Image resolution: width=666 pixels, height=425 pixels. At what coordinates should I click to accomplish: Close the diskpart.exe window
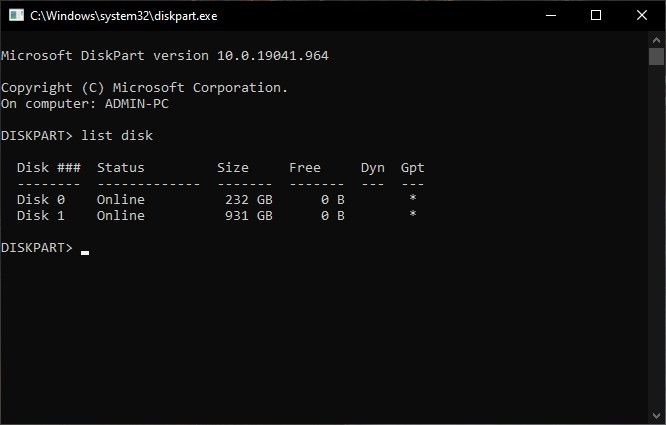[642, 16]
